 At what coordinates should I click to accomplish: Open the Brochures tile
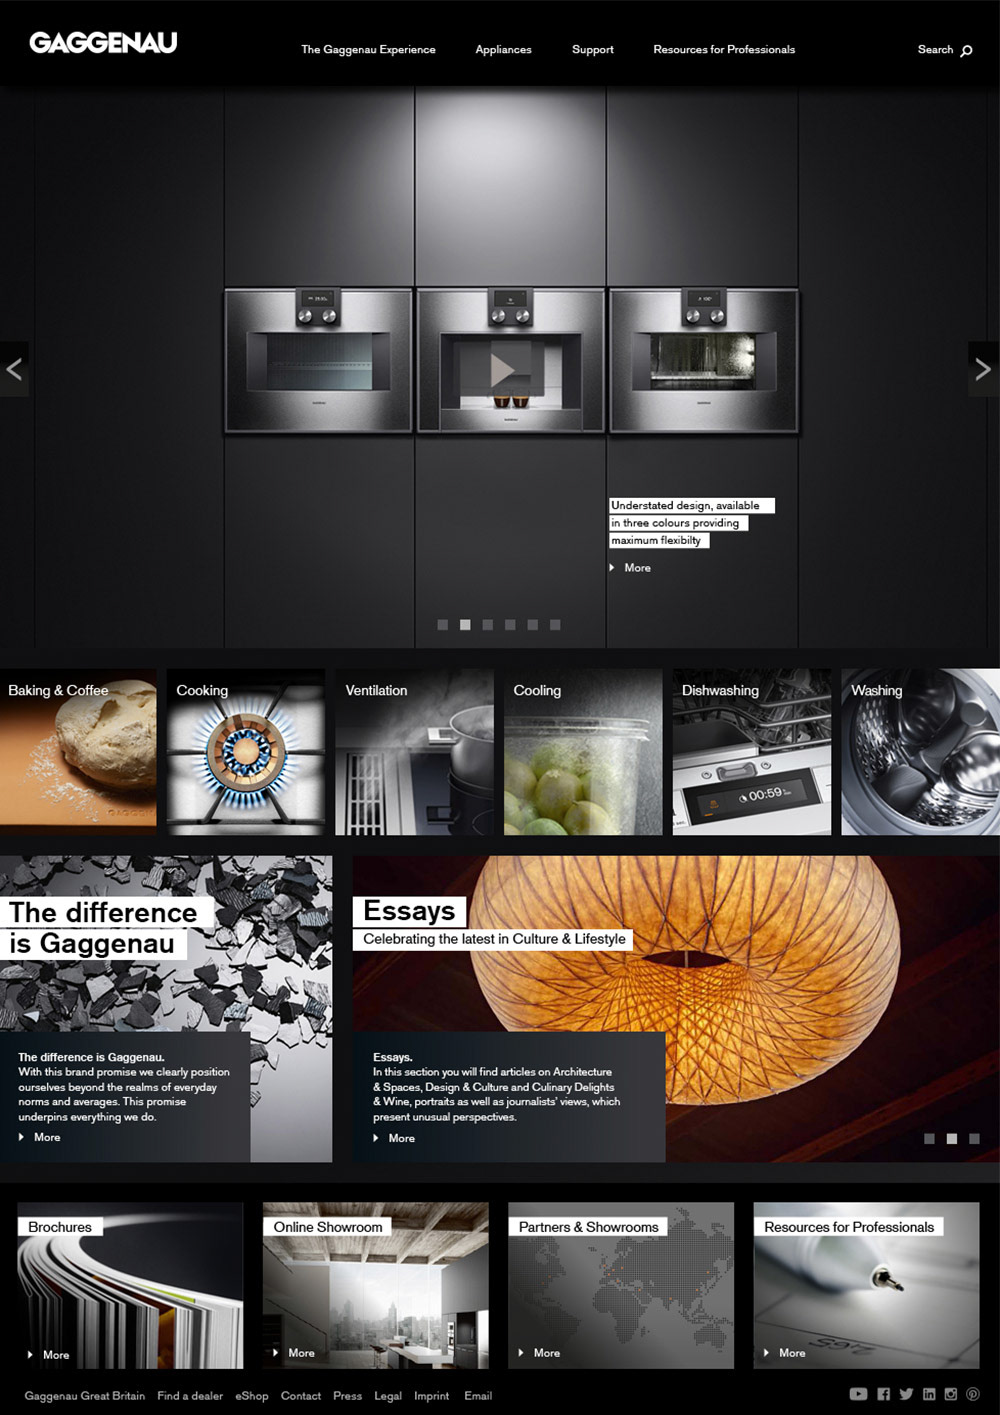pyautogui.click(x=130, y=1285)
